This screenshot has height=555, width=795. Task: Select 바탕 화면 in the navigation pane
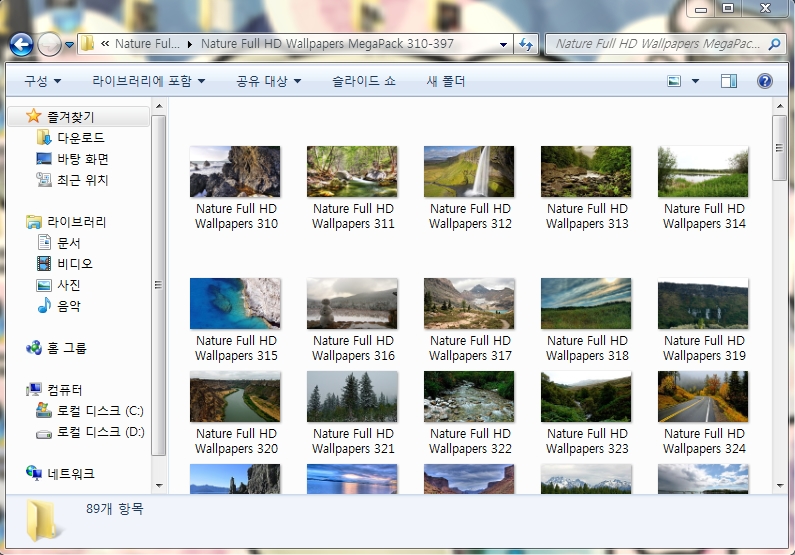click(x=82, y=159)
